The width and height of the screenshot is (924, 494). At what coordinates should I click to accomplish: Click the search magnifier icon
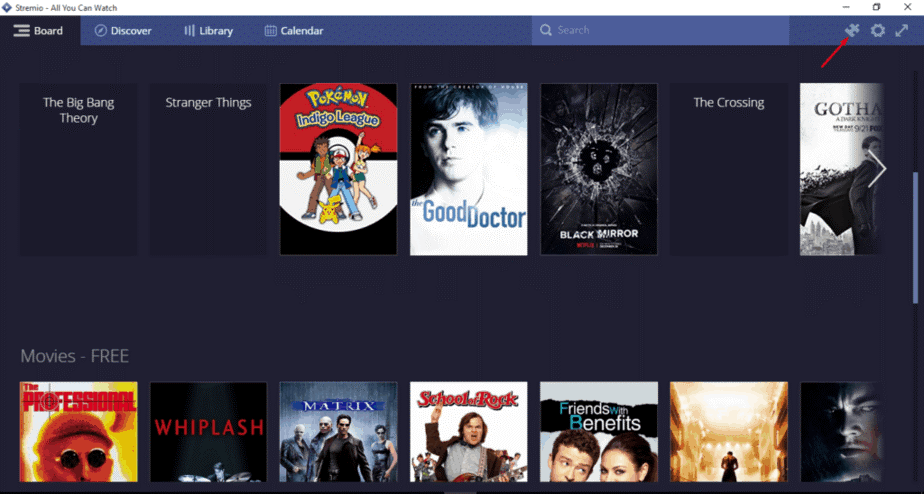[546, 30]
